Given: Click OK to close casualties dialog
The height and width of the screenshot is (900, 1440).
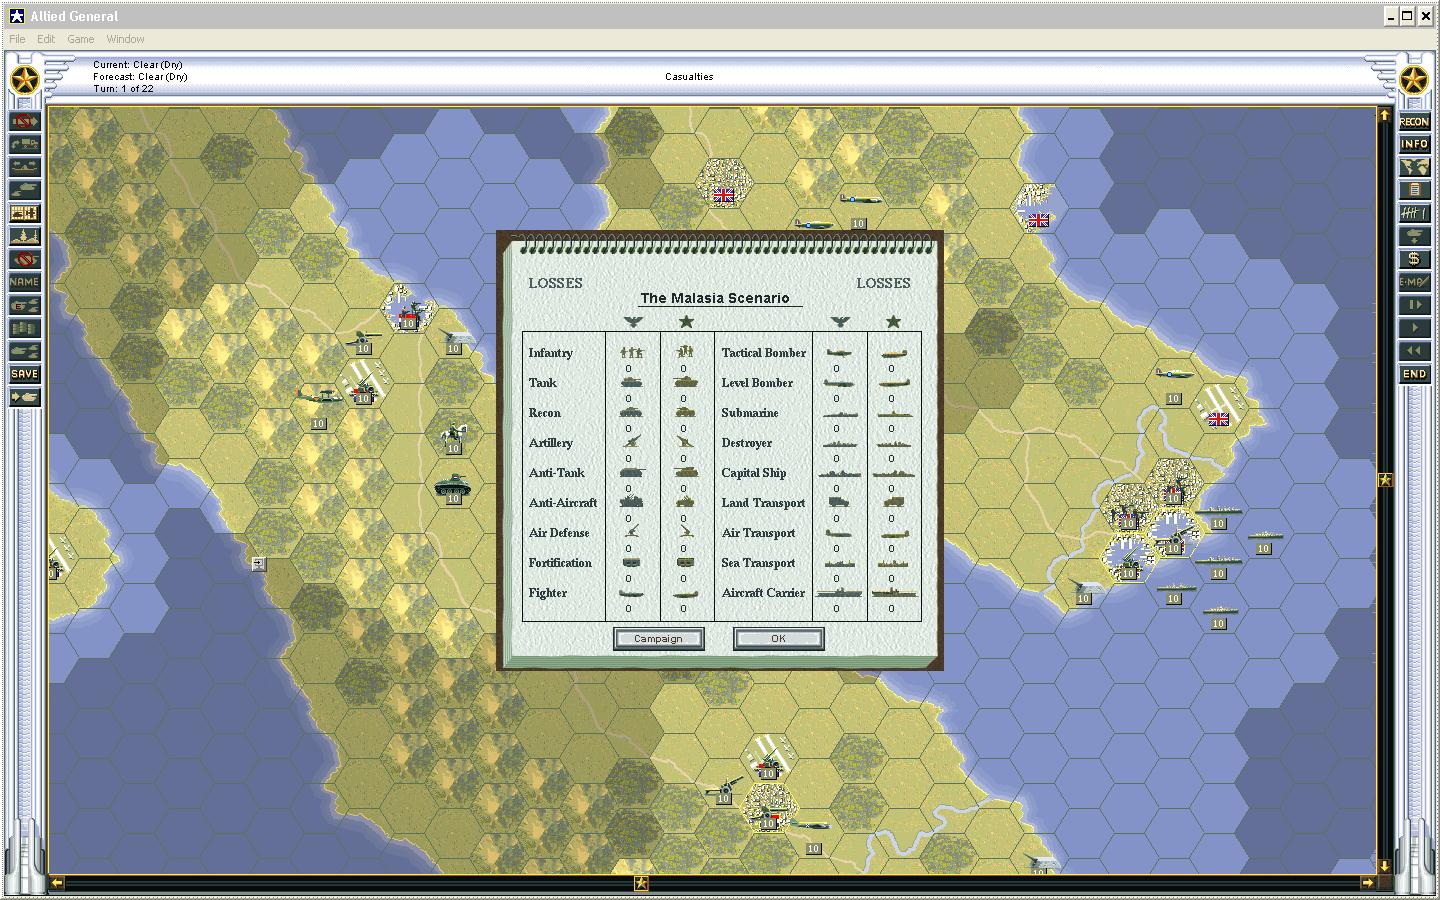Looking at the screenshot, I should pos(778,639).
